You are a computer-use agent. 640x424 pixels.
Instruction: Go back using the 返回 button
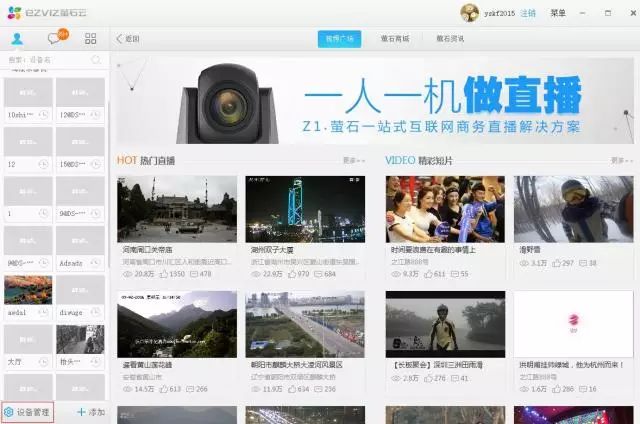(127, 39)
